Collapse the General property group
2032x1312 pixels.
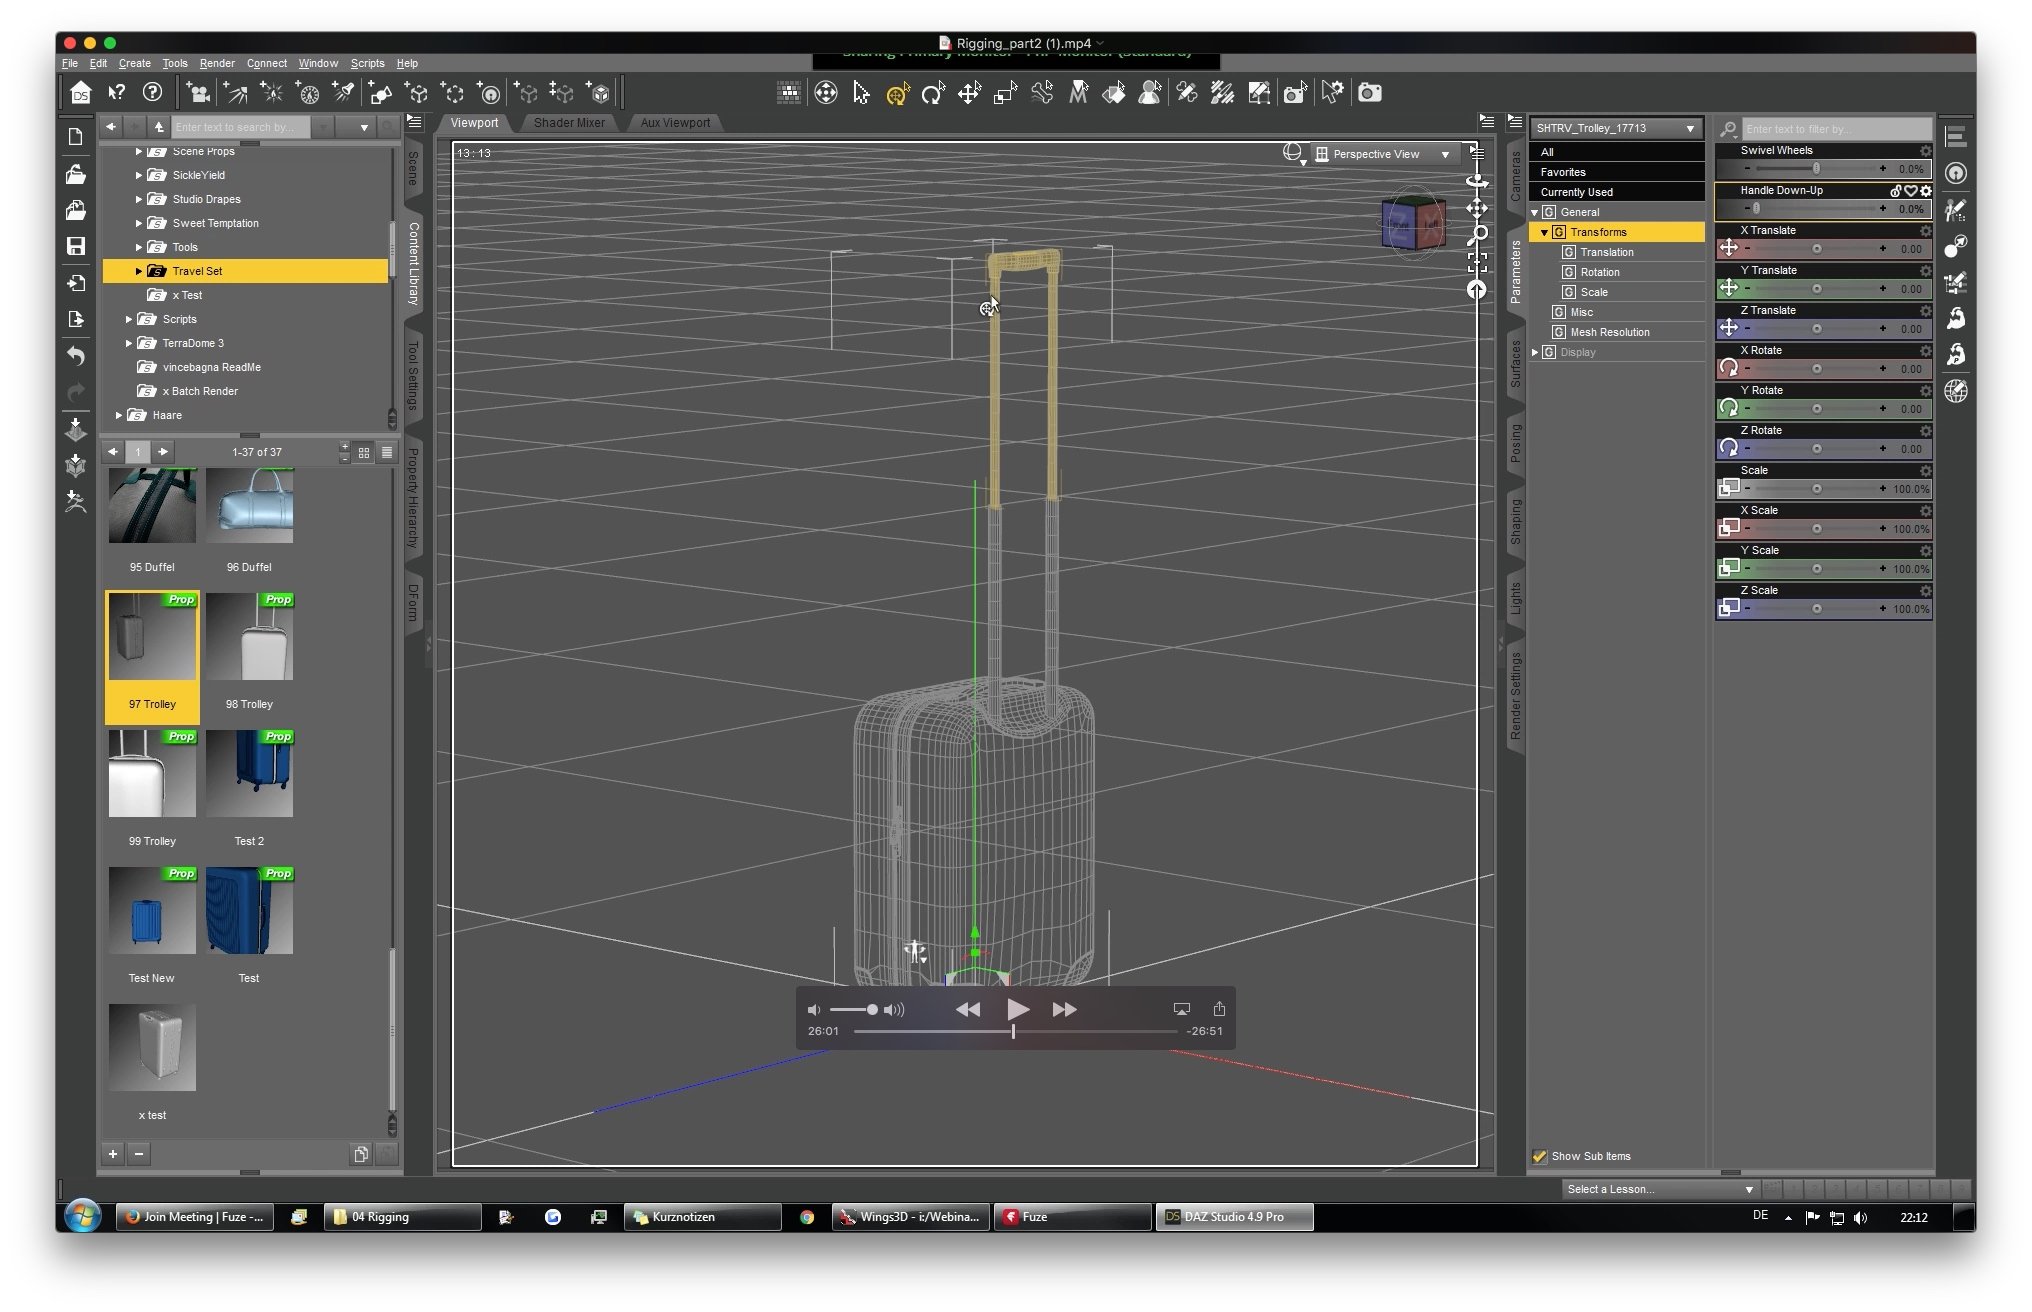point(1534,212)
